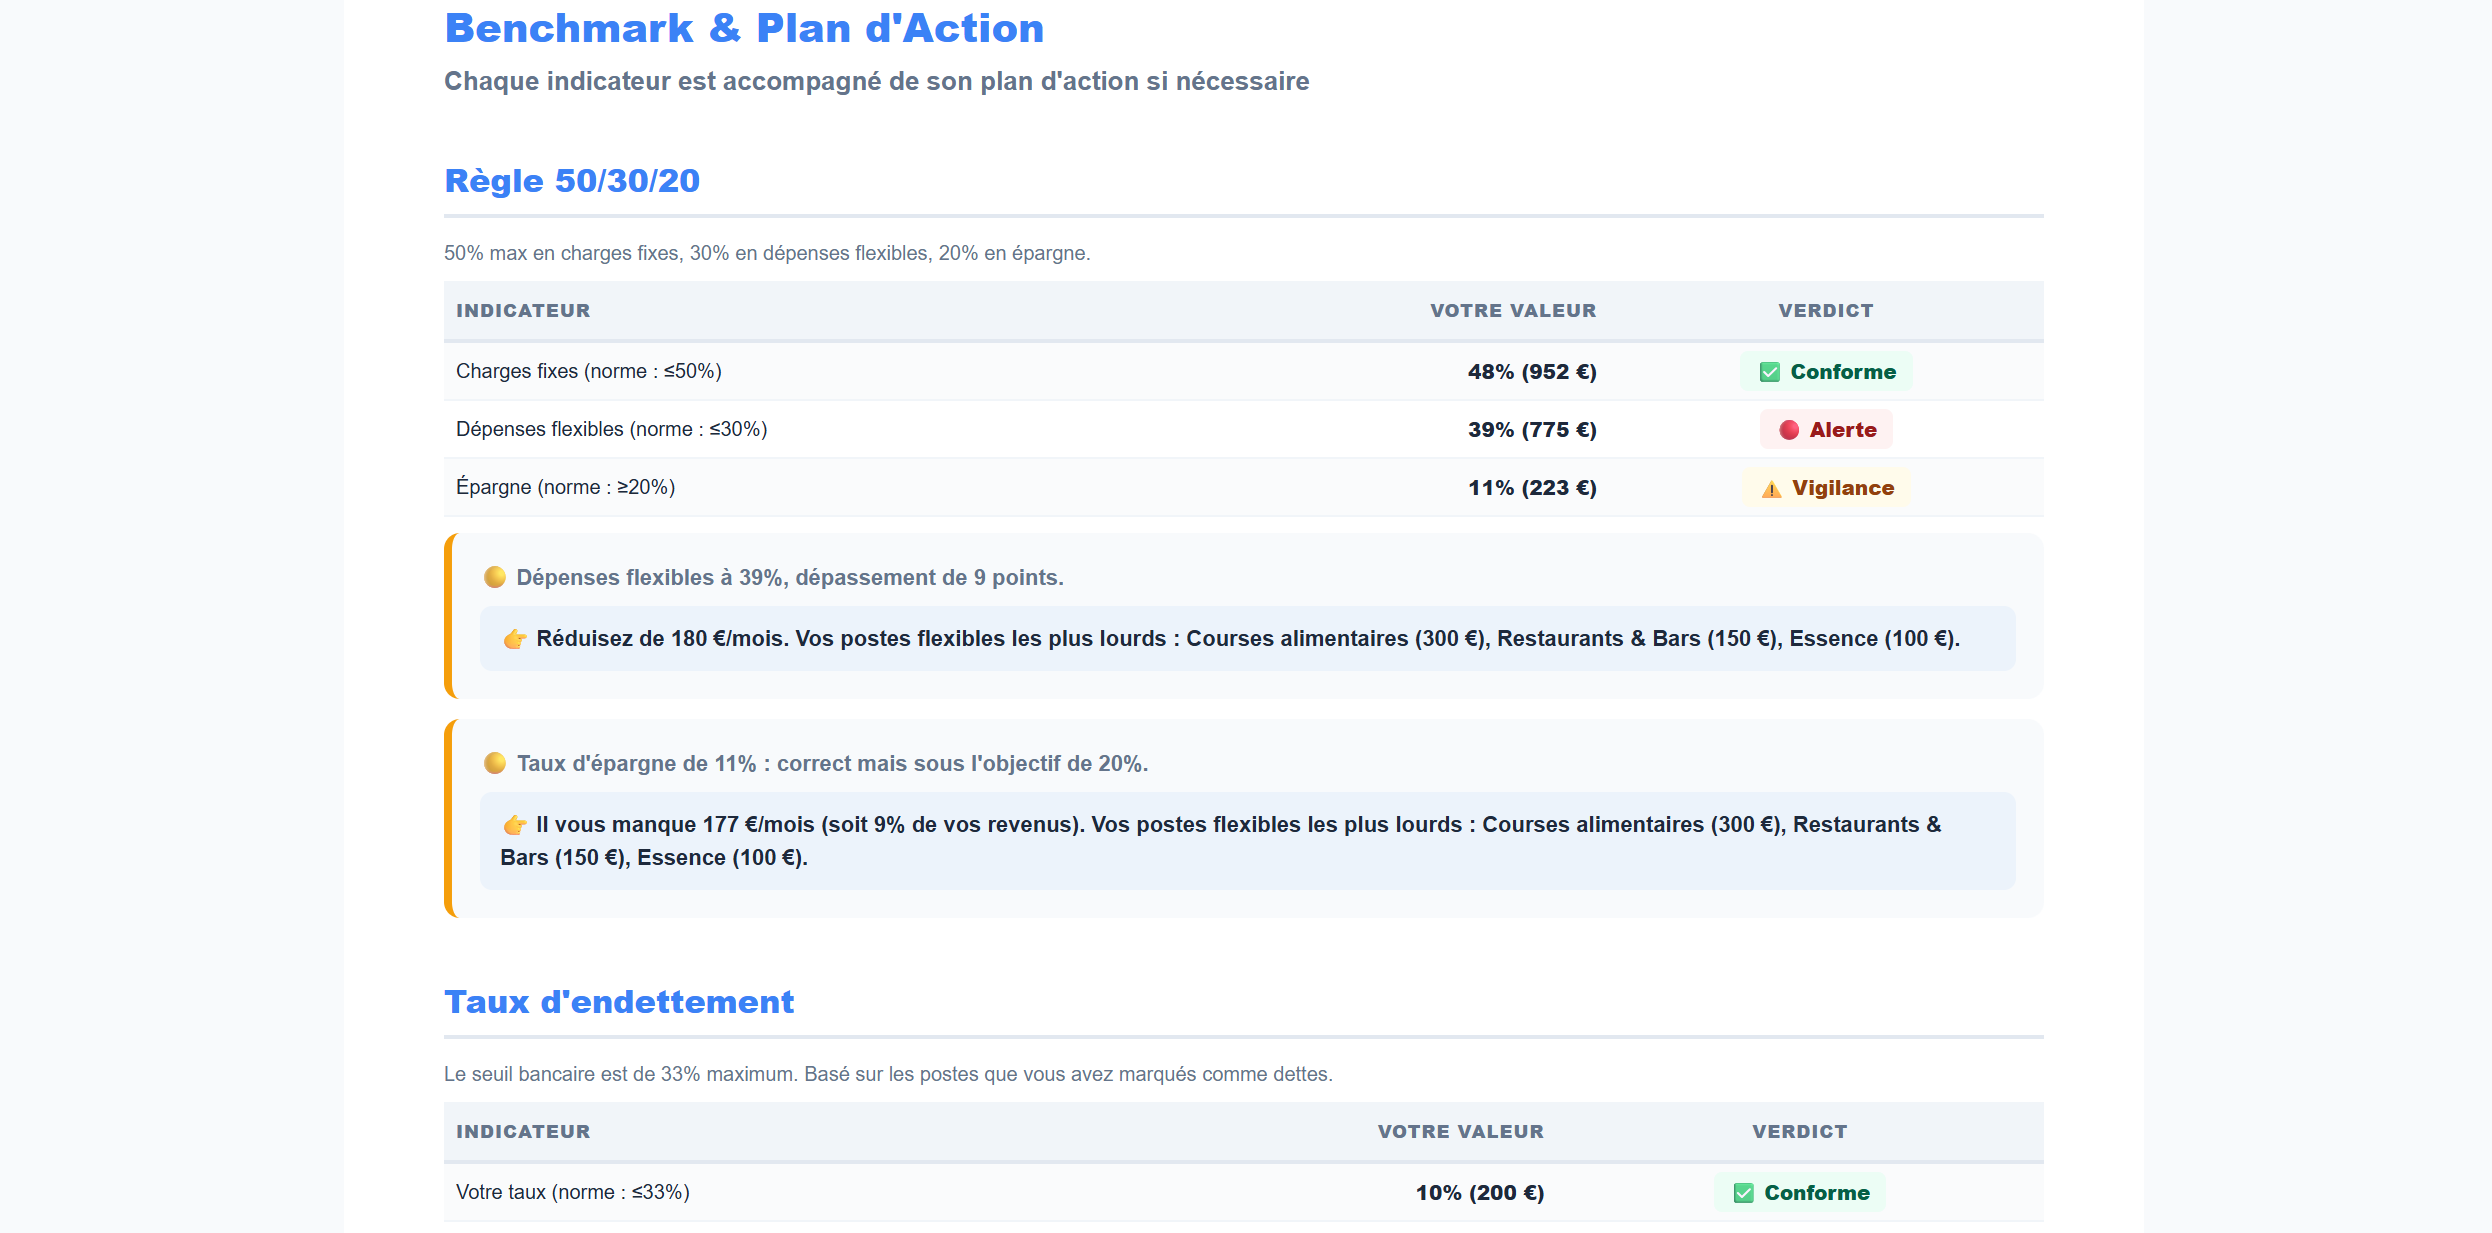Screen dimensions: 2492x1233
Task: Click the text Le seuil bancaire est de 33% maximum
Action: (x=888, y=1074)
